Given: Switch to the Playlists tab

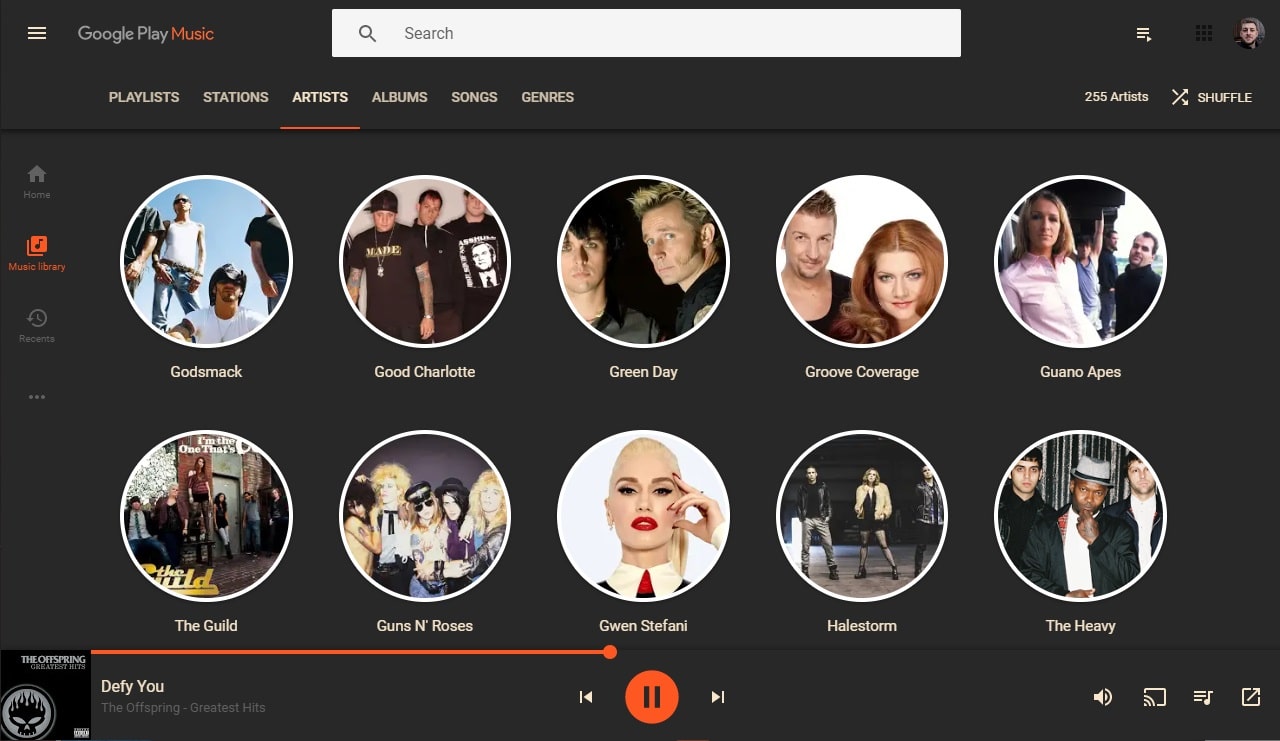Looking at the screenshot, I should (x=144, y=97).
